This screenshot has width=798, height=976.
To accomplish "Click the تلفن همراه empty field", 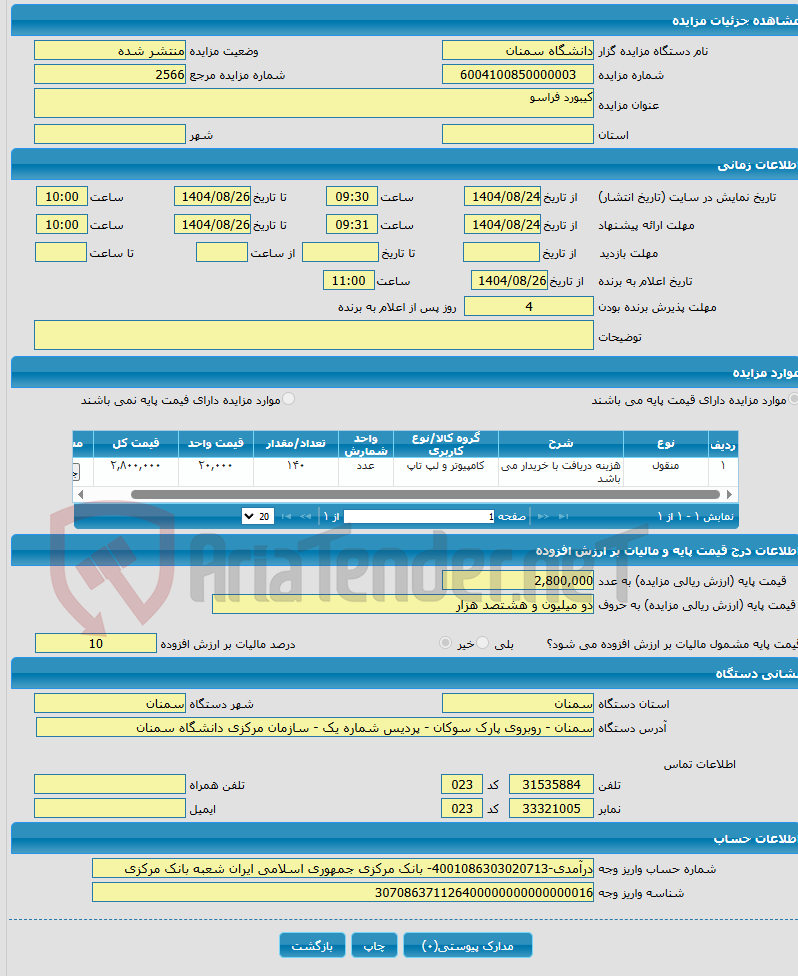I will [110, 784].
